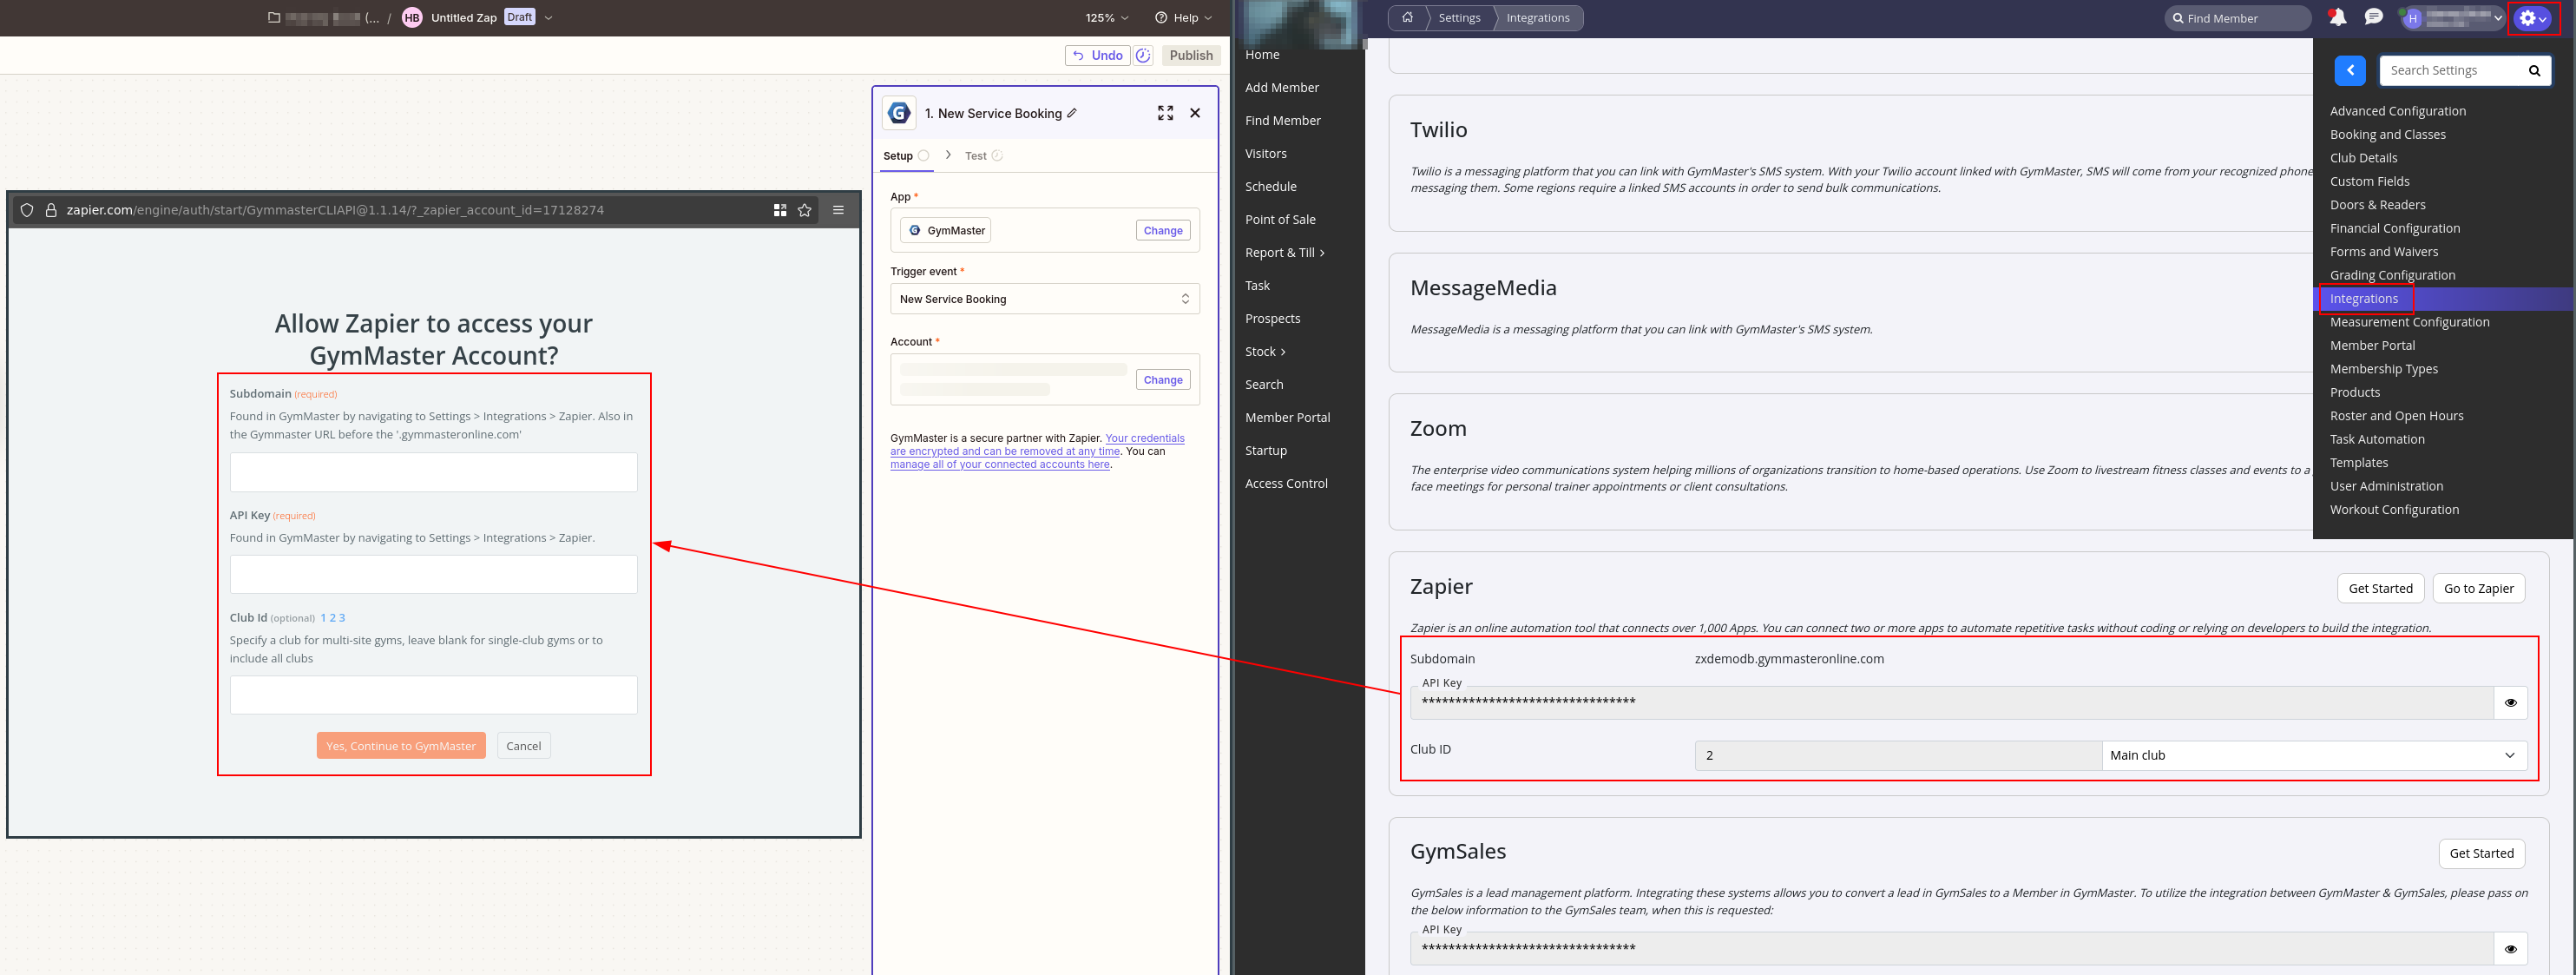
Task: Select Integrations in settings list
Action: (2363, 299)
